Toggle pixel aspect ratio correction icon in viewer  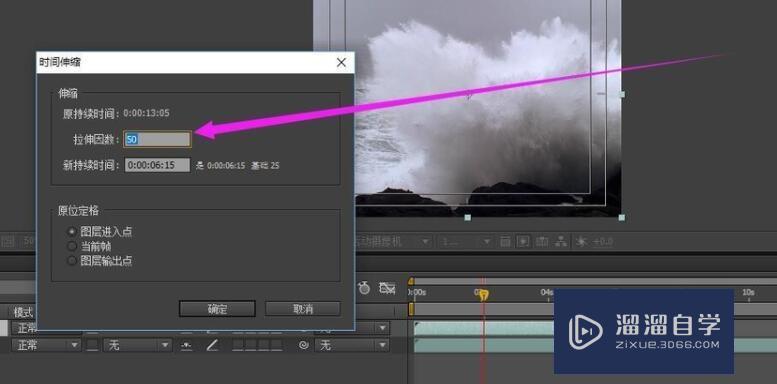505,242
